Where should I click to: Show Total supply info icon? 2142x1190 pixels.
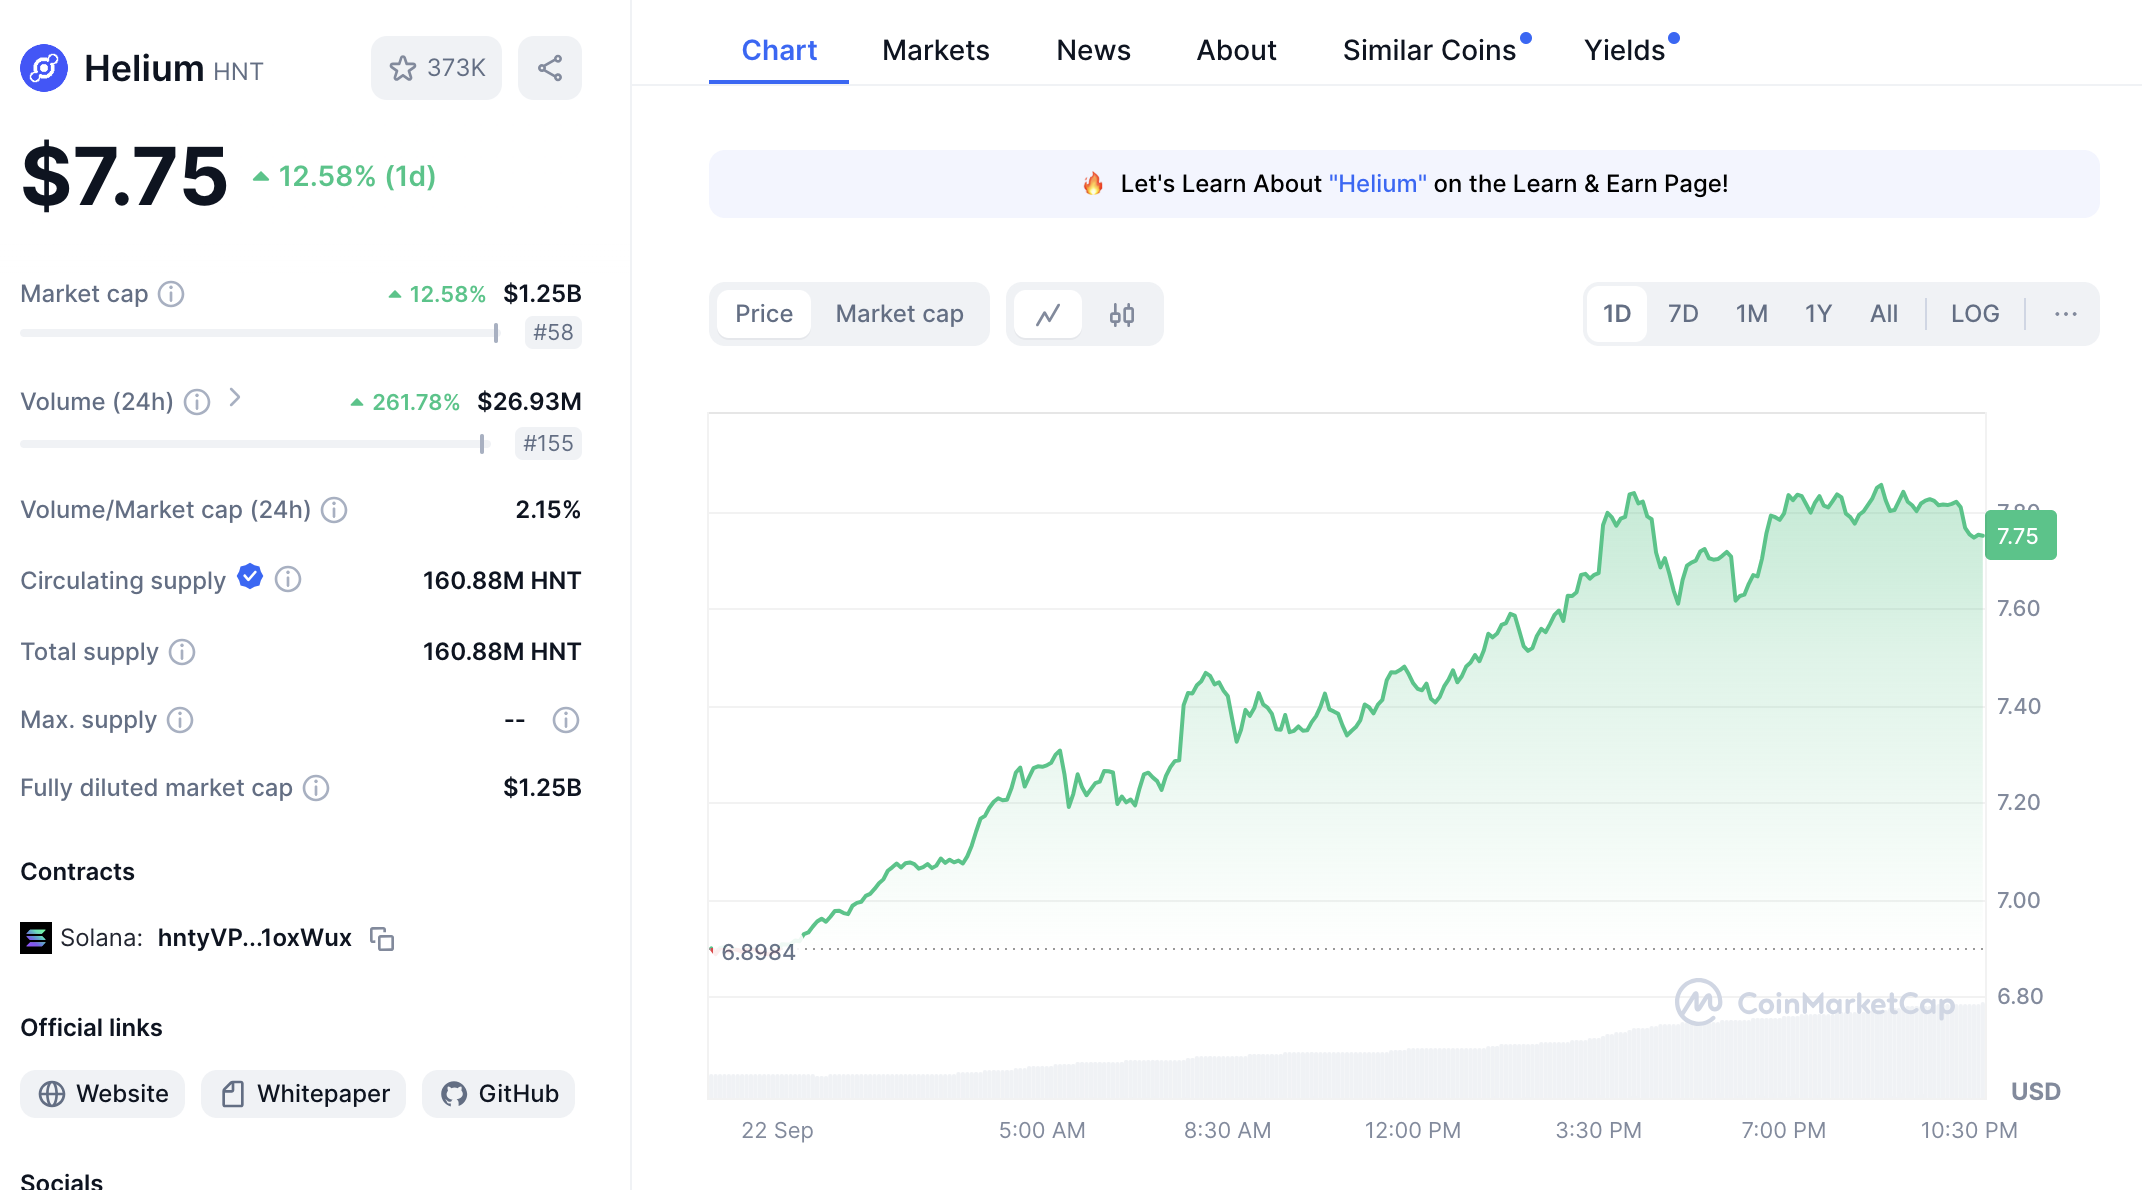182,652
